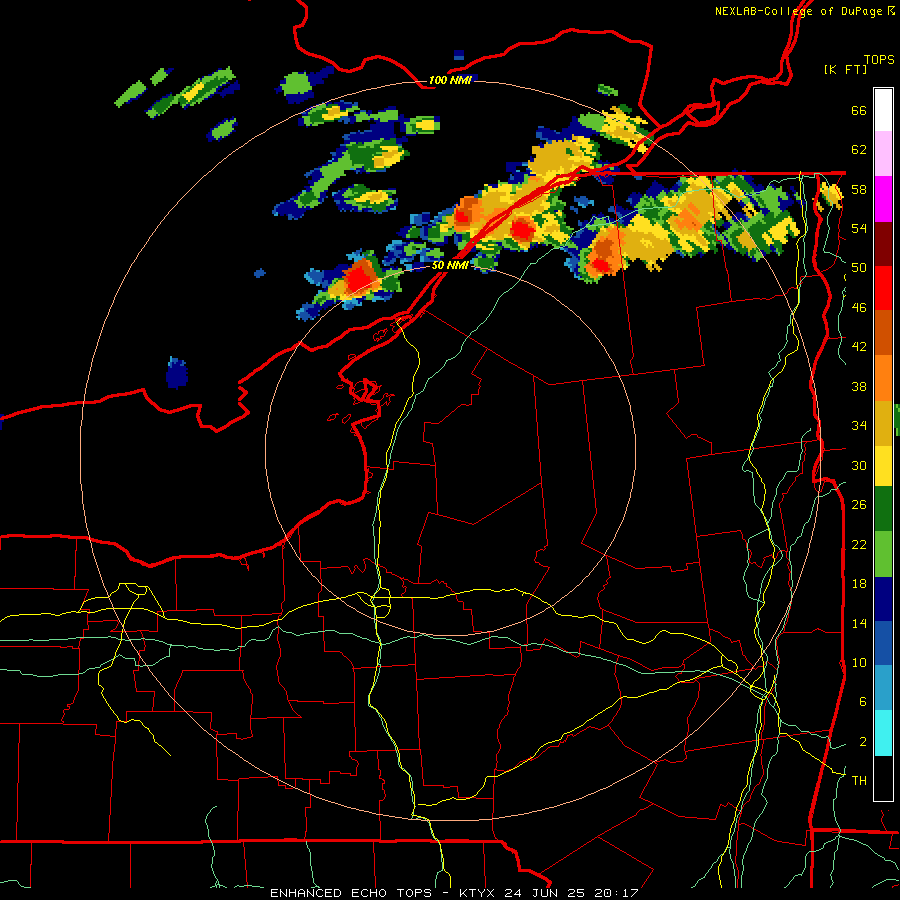Viewport: 900px width, 900px height.
Task: Click the '30' legend value
Action: click(859, 465)
